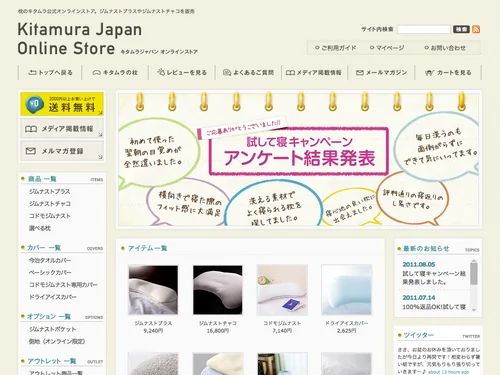Go to トップへ戻る in nav bar
The height and width of the screenshot is (375, 500).
click(50, 72)
